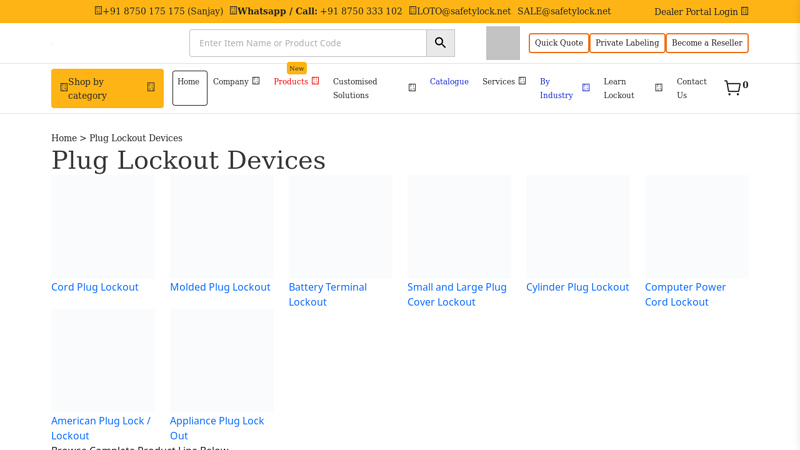Click the search magnifier icon button

pos(440,43)
